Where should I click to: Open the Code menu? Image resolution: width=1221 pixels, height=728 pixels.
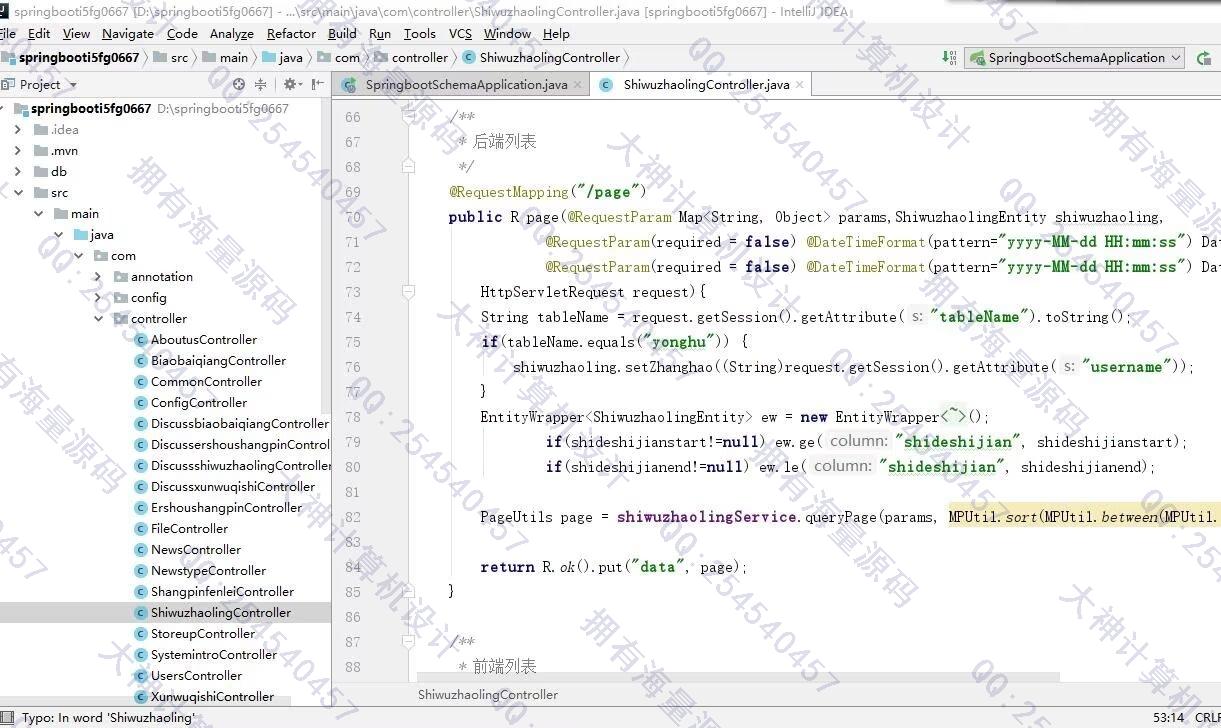(182, 33)
